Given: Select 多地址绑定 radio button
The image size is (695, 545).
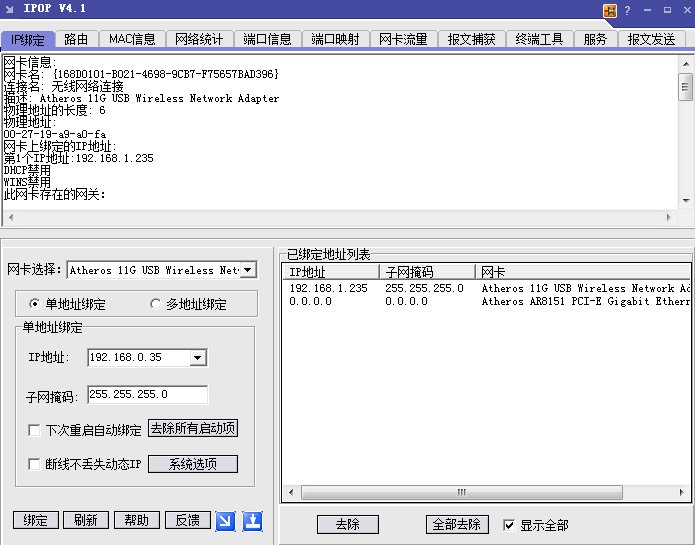Looking at the screenshot, I should click(x=155, y=304).
